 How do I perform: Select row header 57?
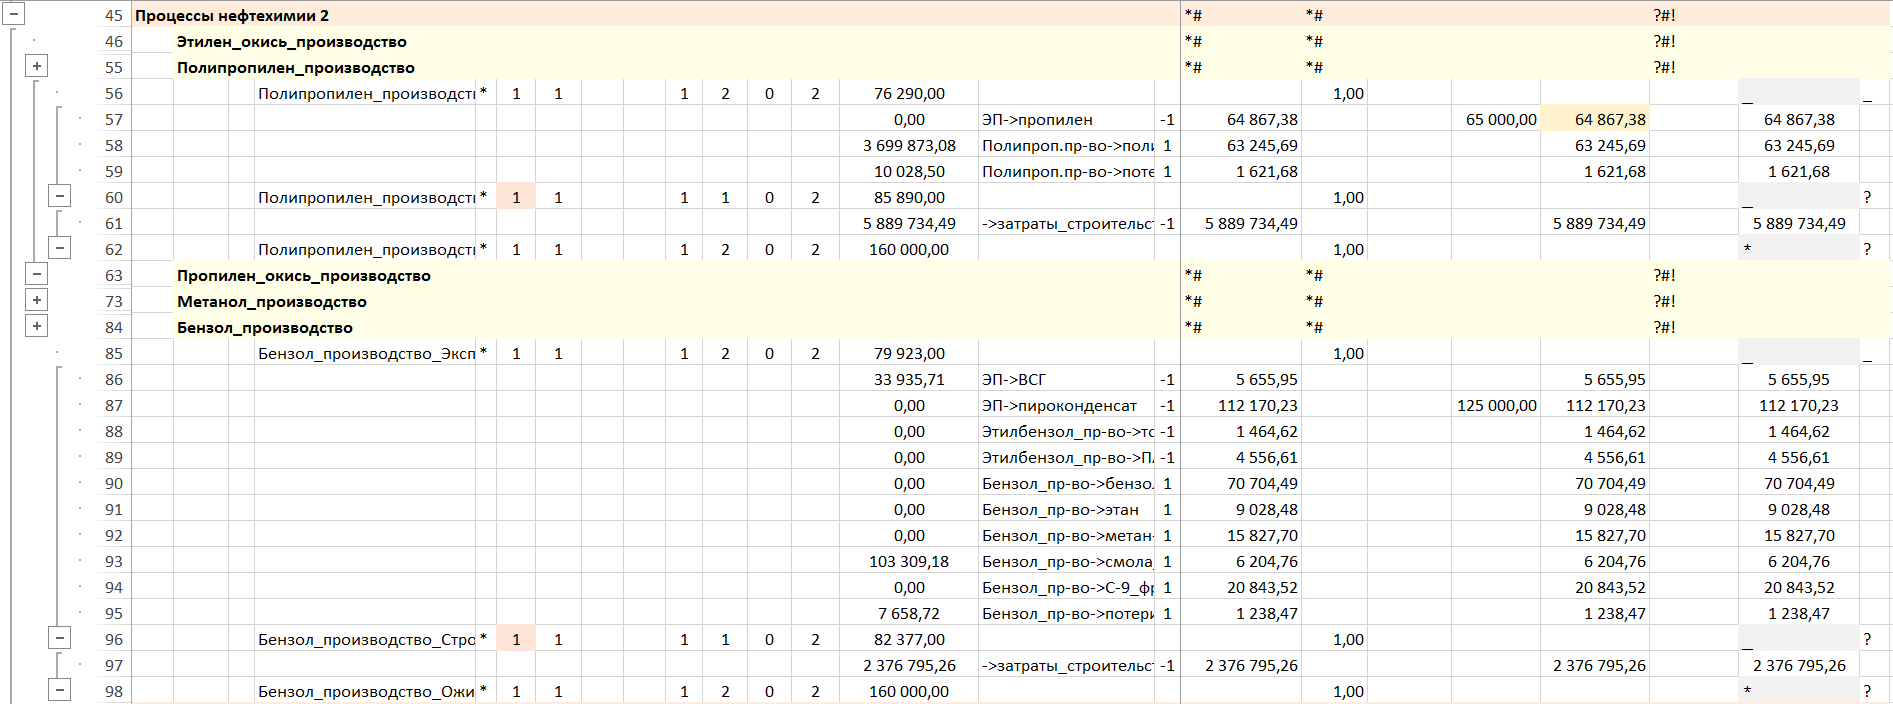point(114,120)
